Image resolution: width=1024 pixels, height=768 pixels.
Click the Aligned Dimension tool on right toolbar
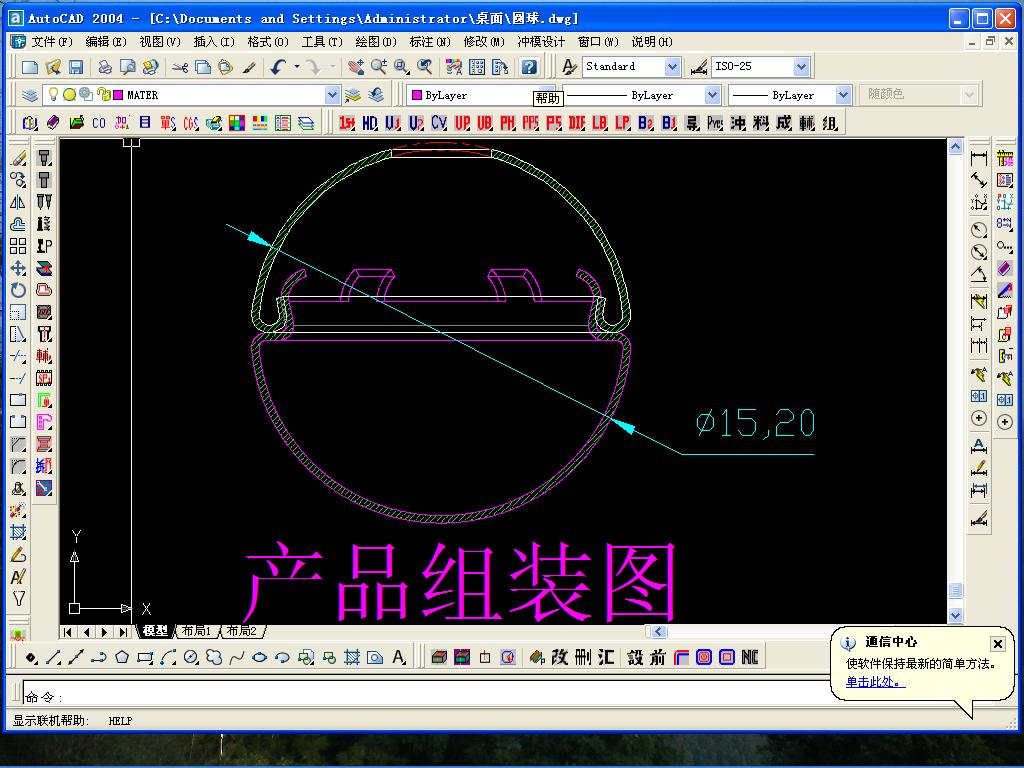coord(978,180)
